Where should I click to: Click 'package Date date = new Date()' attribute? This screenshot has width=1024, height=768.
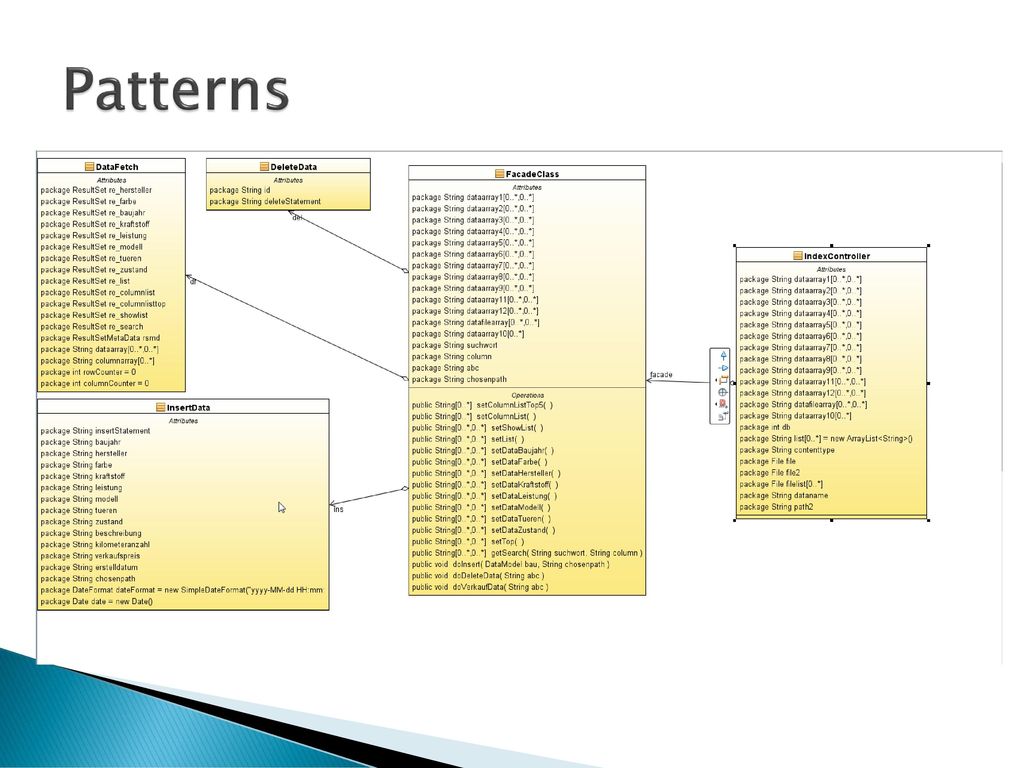(97, 601)
